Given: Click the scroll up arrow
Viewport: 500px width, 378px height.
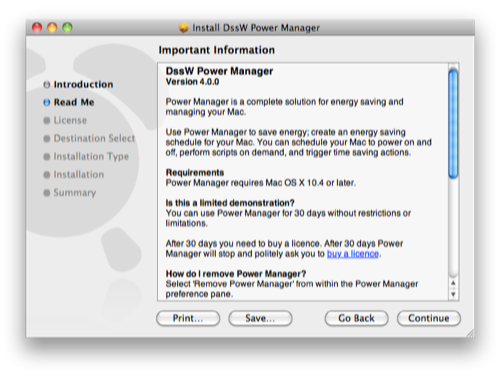Looking at the screenshot, I should click(453, 283).
